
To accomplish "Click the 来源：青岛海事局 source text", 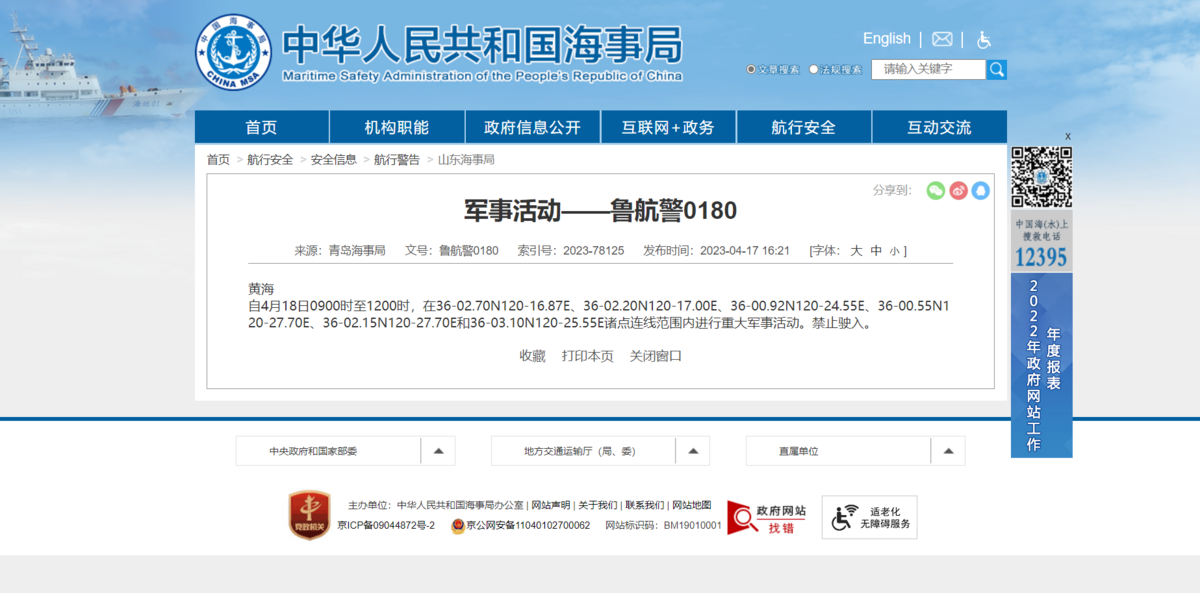I will (x=340, y=251).
